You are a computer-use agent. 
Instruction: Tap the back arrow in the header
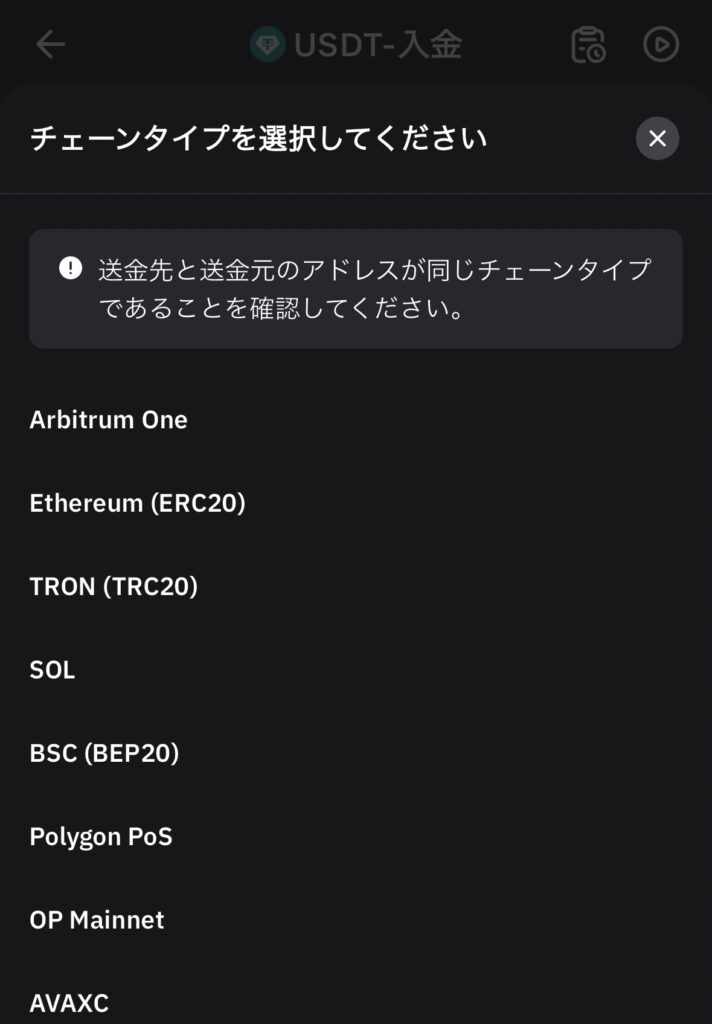coord(50,45)
